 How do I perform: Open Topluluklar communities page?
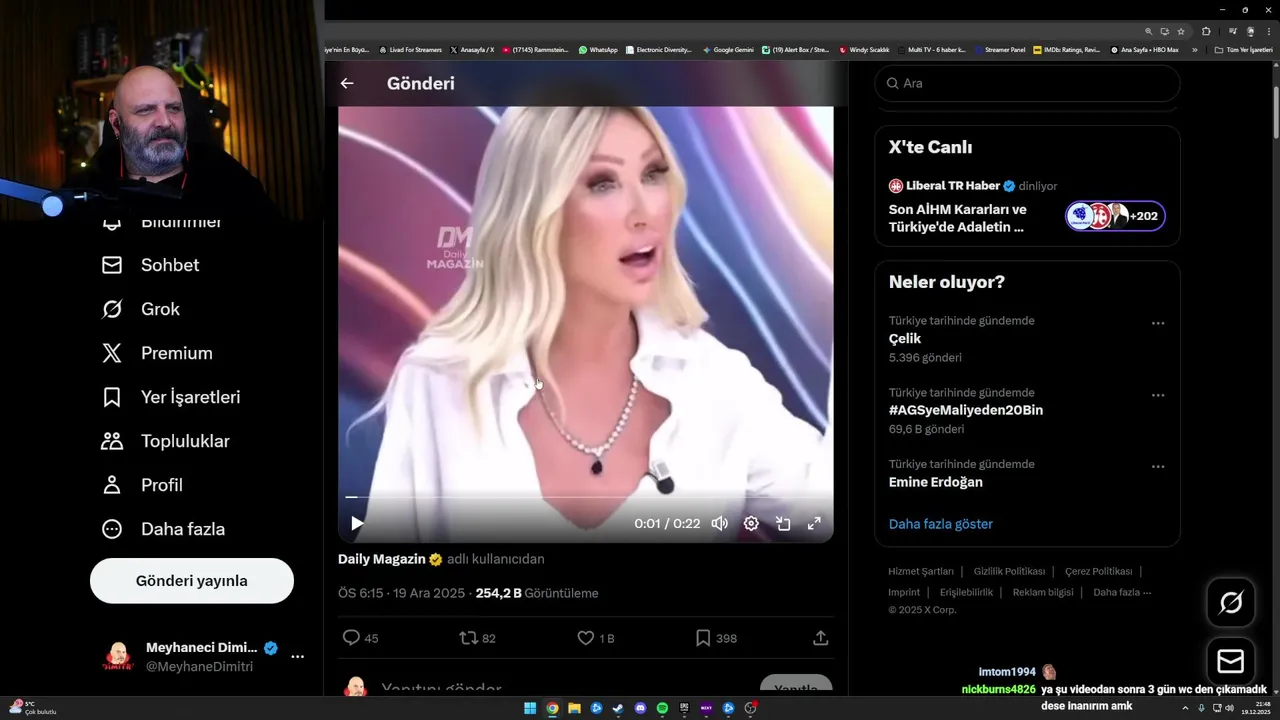[165, 441]
